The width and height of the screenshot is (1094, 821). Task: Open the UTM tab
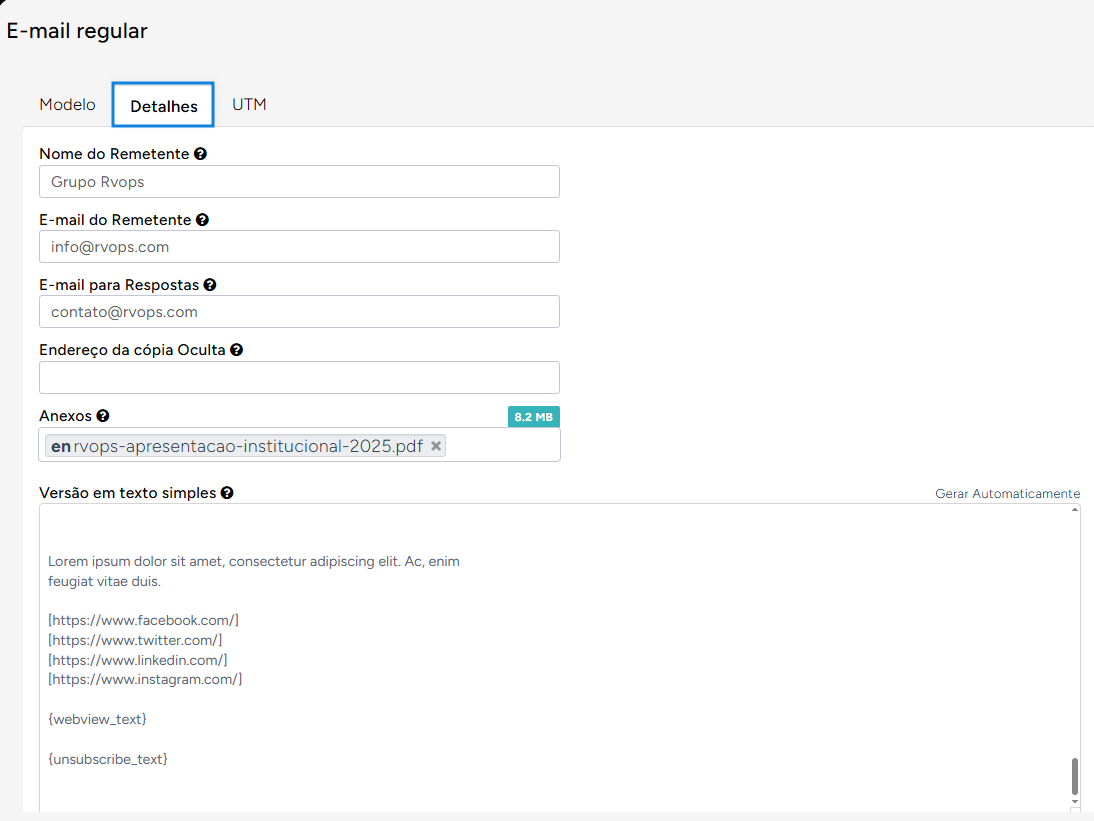pyautogui.click(x=249, y=105)
